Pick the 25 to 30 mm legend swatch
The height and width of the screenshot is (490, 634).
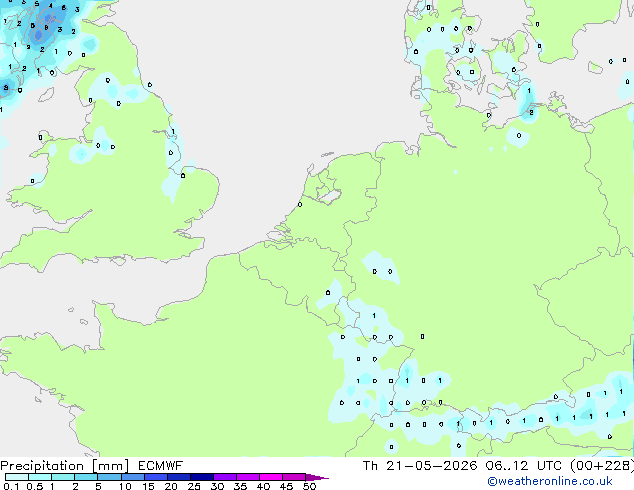point(201,477)
